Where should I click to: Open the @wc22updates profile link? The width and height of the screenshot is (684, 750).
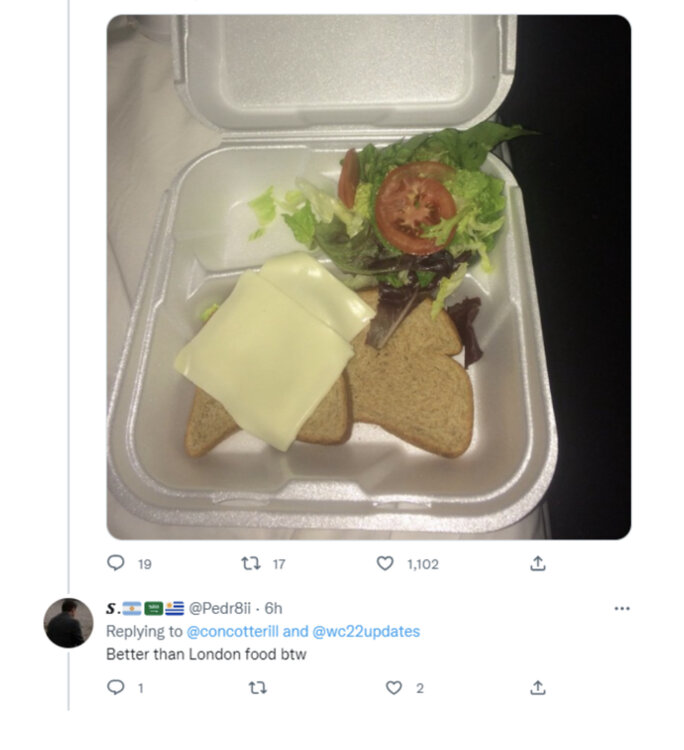pyautogui.click(x=367, y=631)
